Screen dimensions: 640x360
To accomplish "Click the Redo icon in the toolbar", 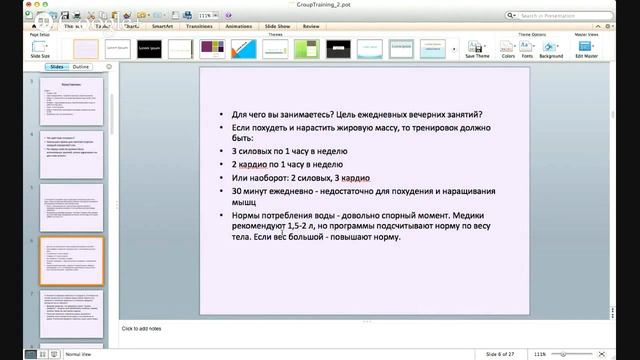I will click(x=158, y=16).
